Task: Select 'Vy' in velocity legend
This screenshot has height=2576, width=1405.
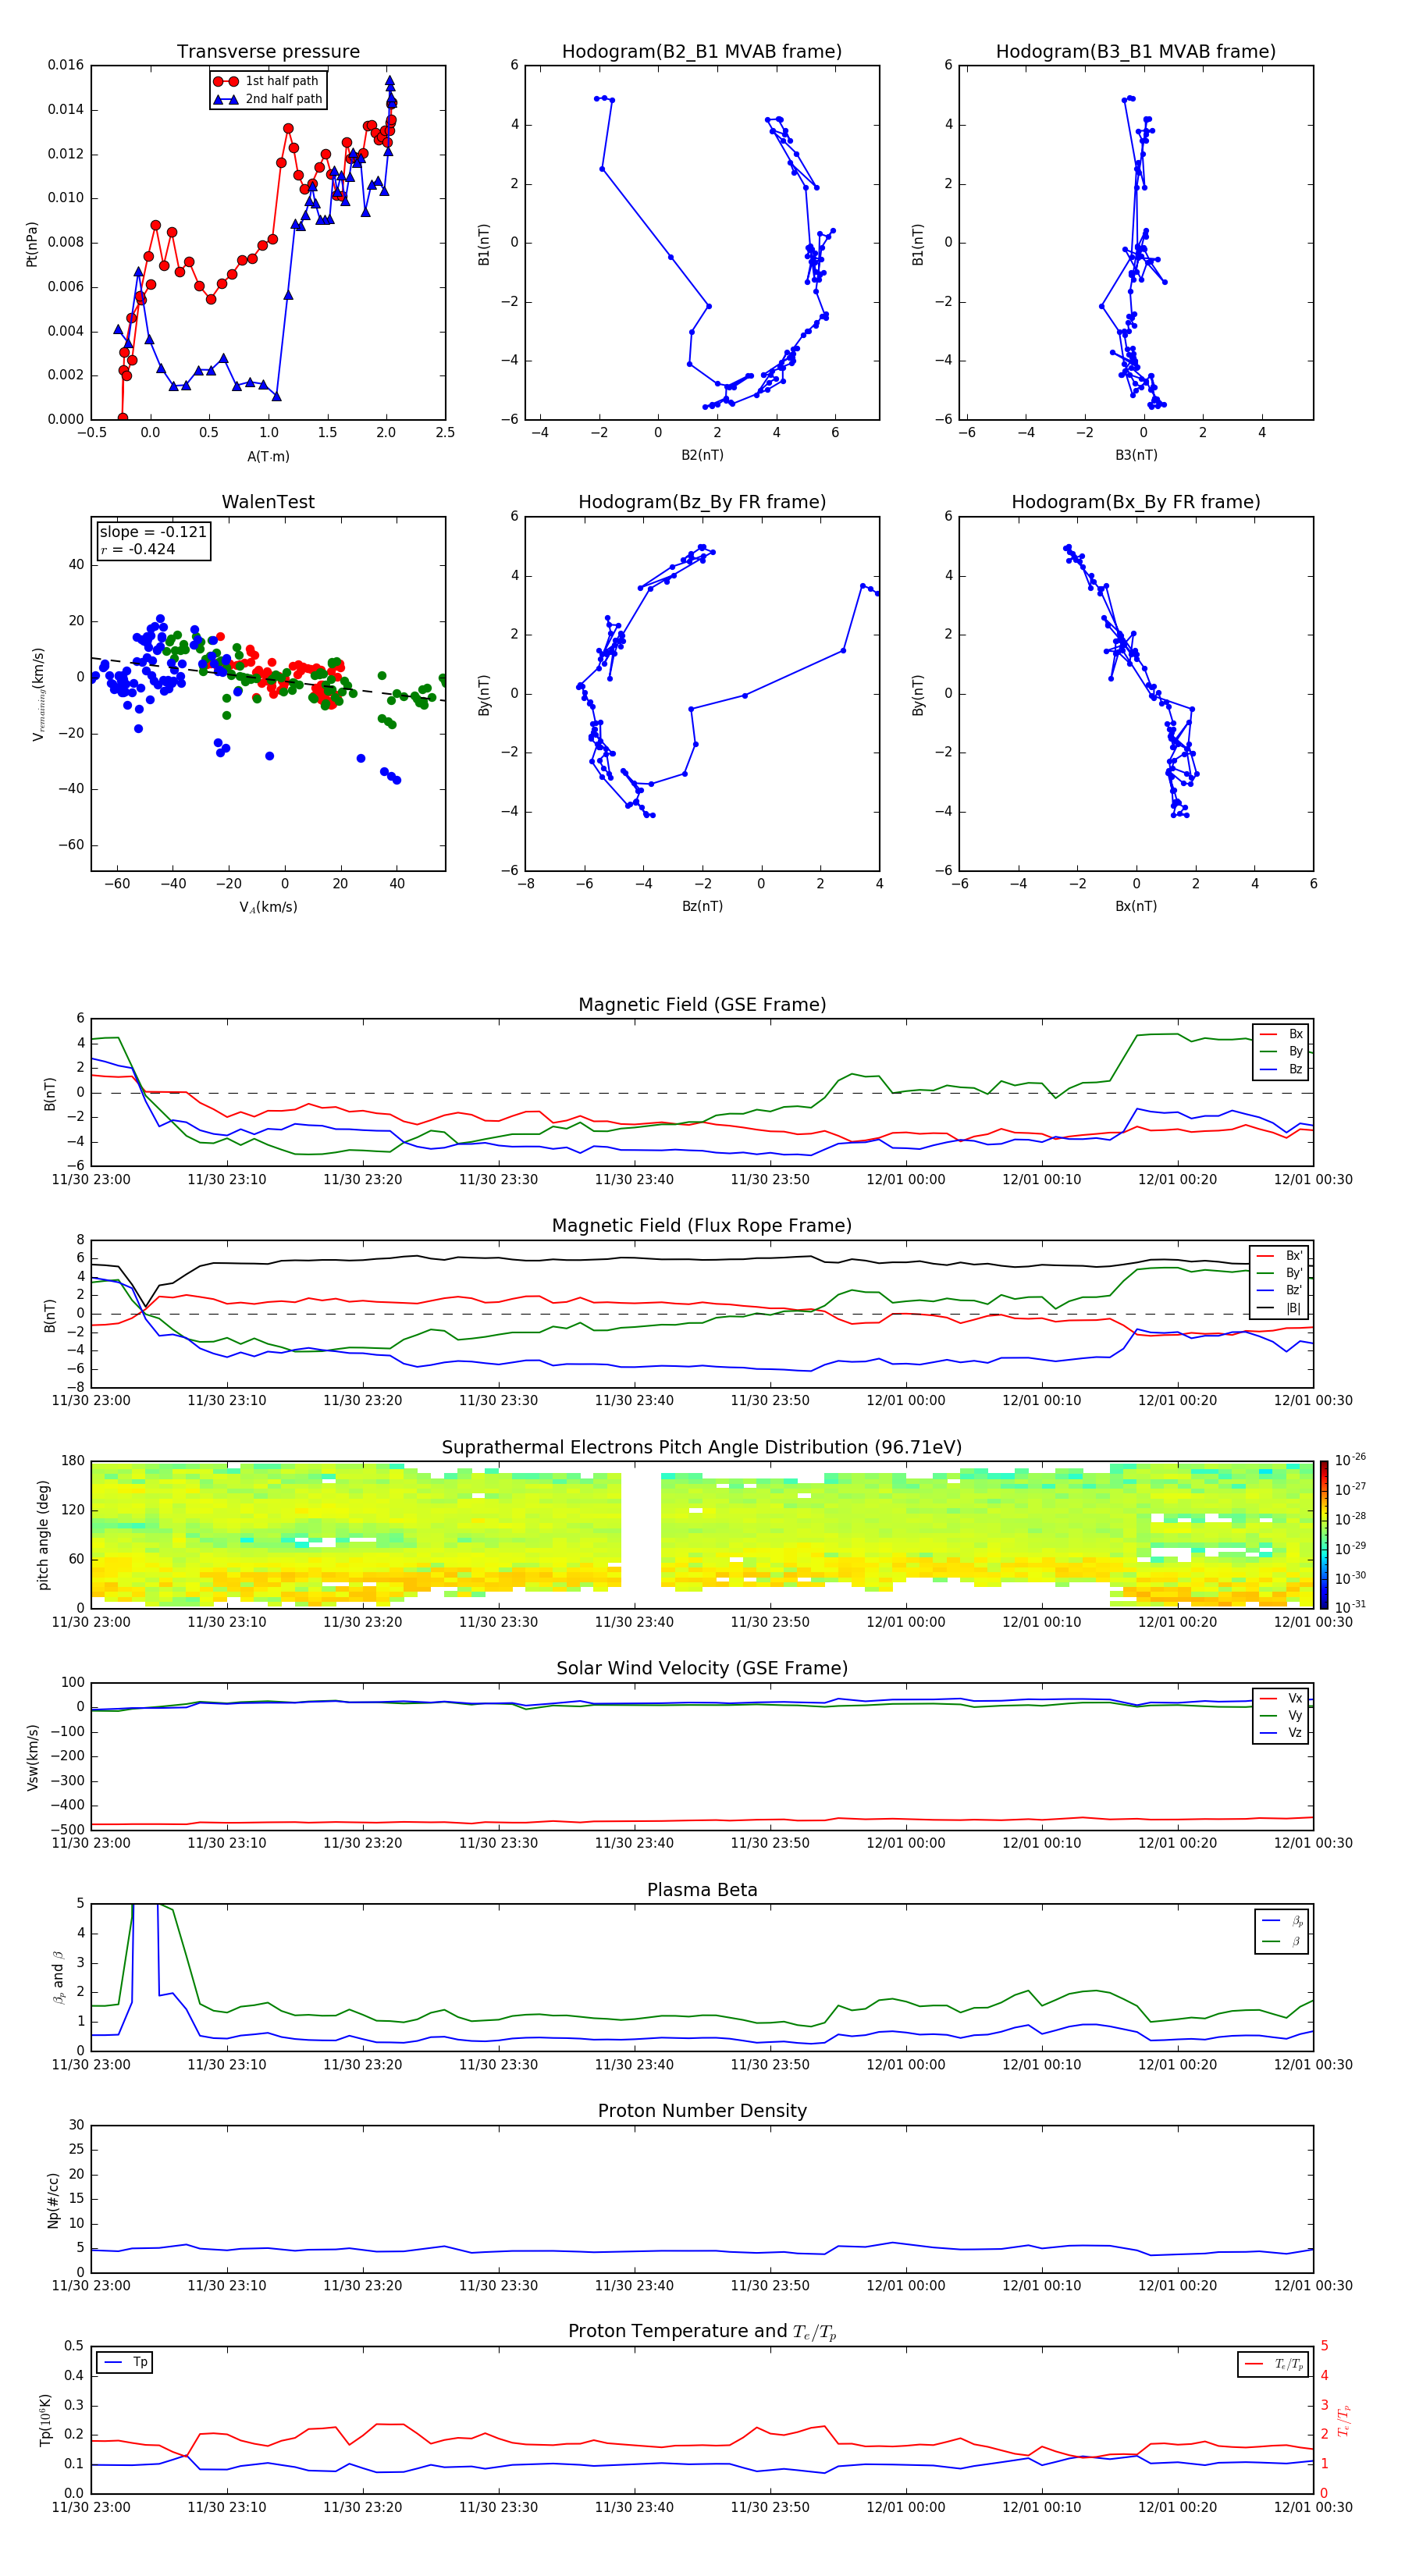Action: 1282,1715
